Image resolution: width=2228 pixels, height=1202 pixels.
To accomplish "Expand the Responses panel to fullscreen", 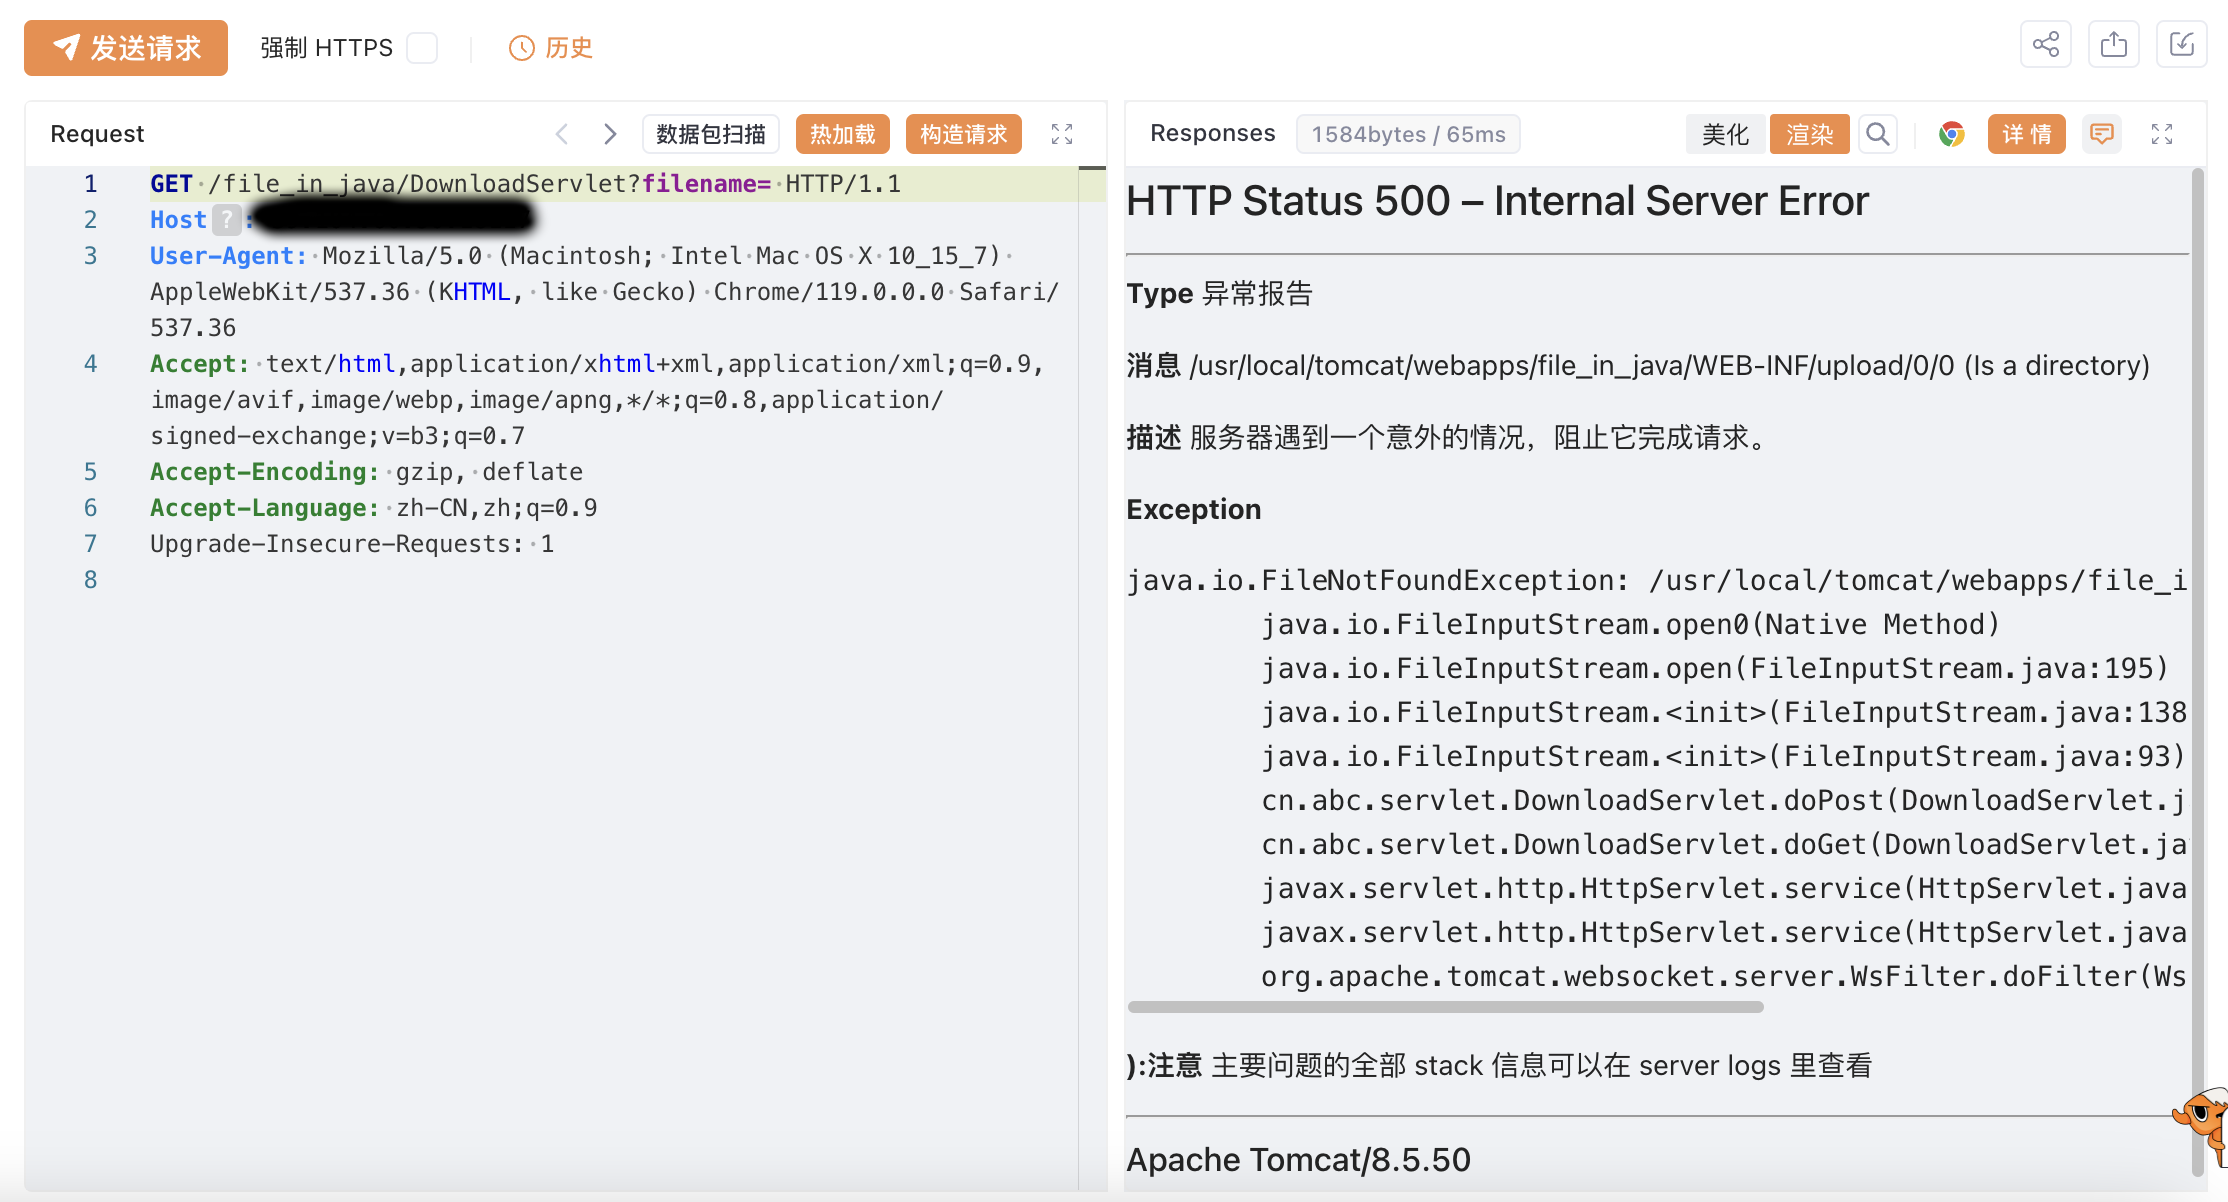I will pos(2162,134).
